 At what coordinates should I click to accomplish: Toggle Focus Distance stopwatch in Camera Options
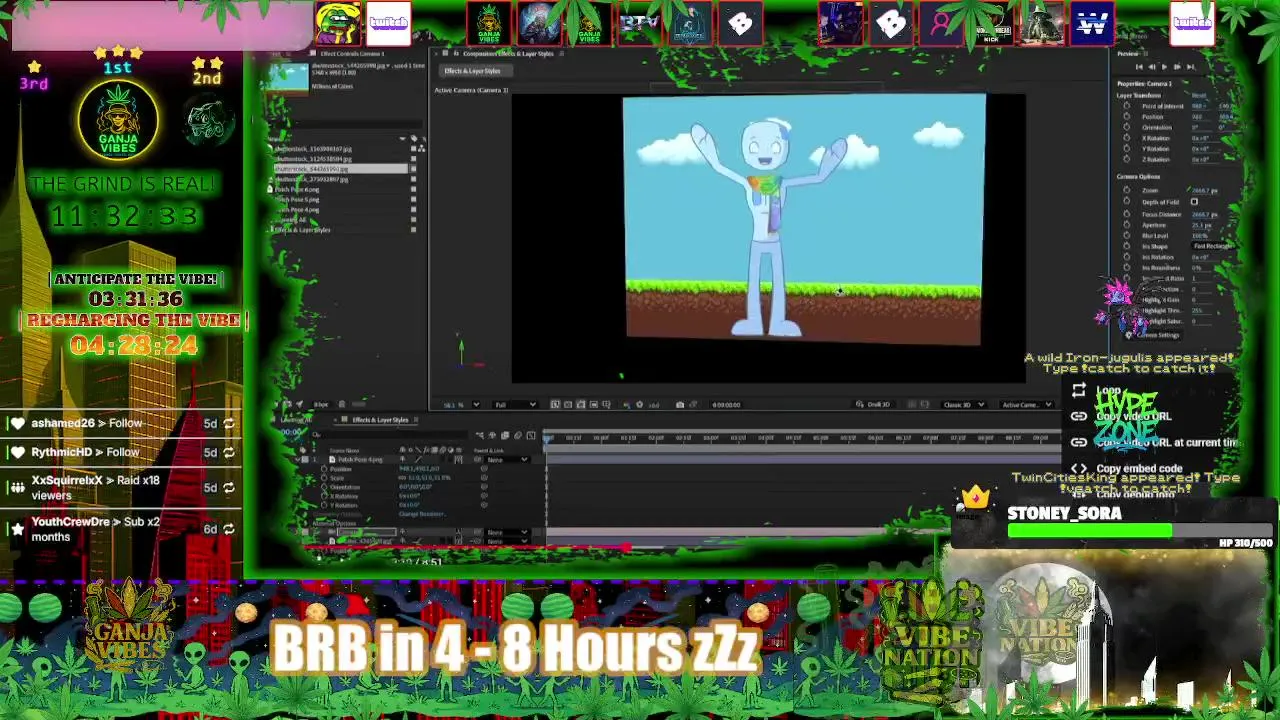pos(1127,214)
